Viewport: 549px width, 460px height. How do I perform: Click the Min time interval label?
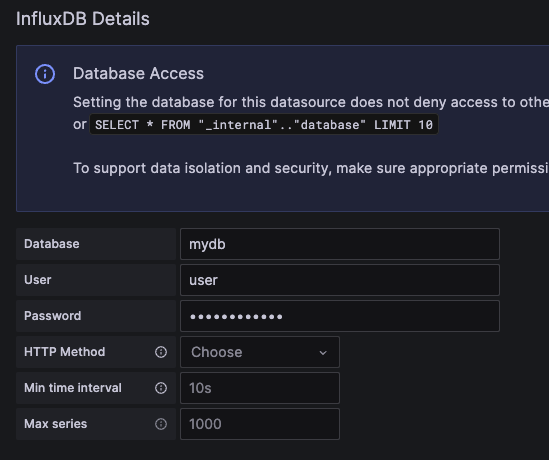point(73,388)
